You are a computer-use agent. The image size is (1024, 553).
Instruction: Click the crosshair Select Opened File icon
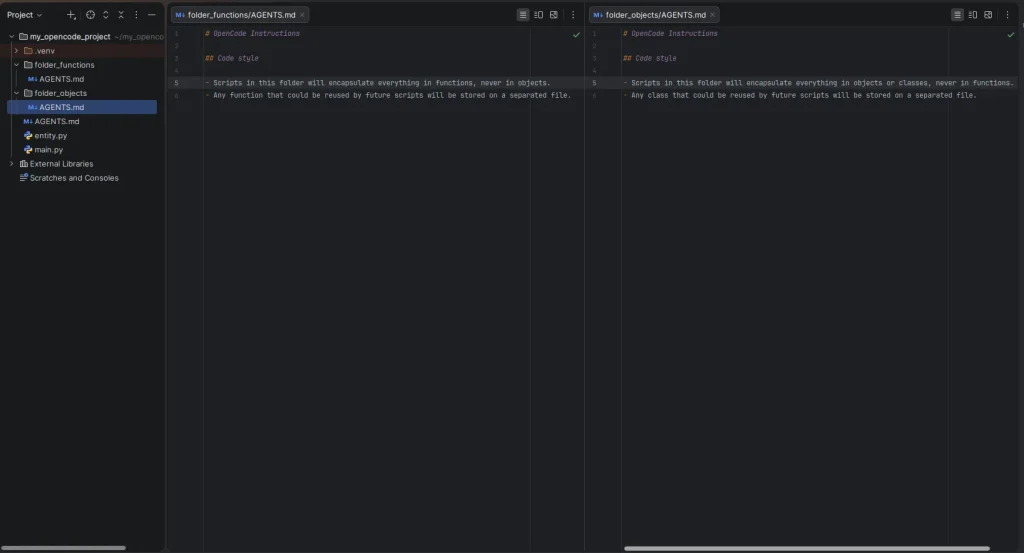coord(90,14)
